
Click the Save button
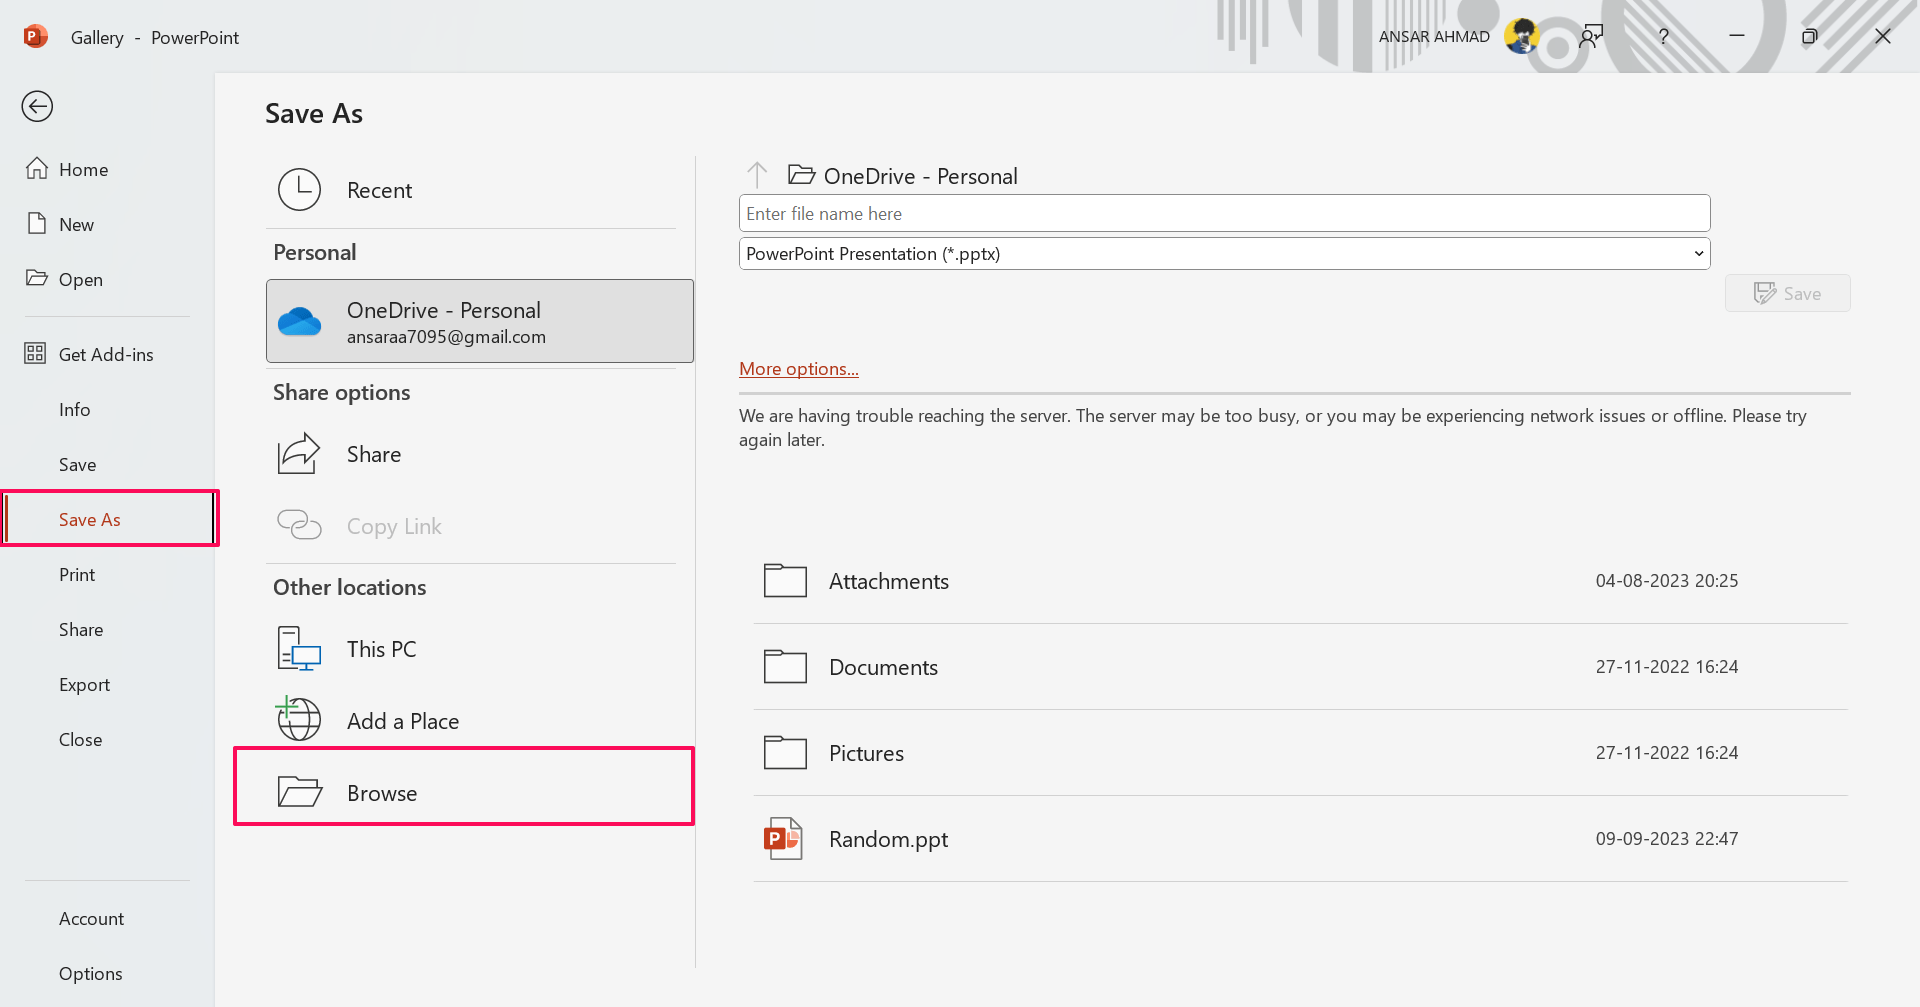coord(1787,293)
